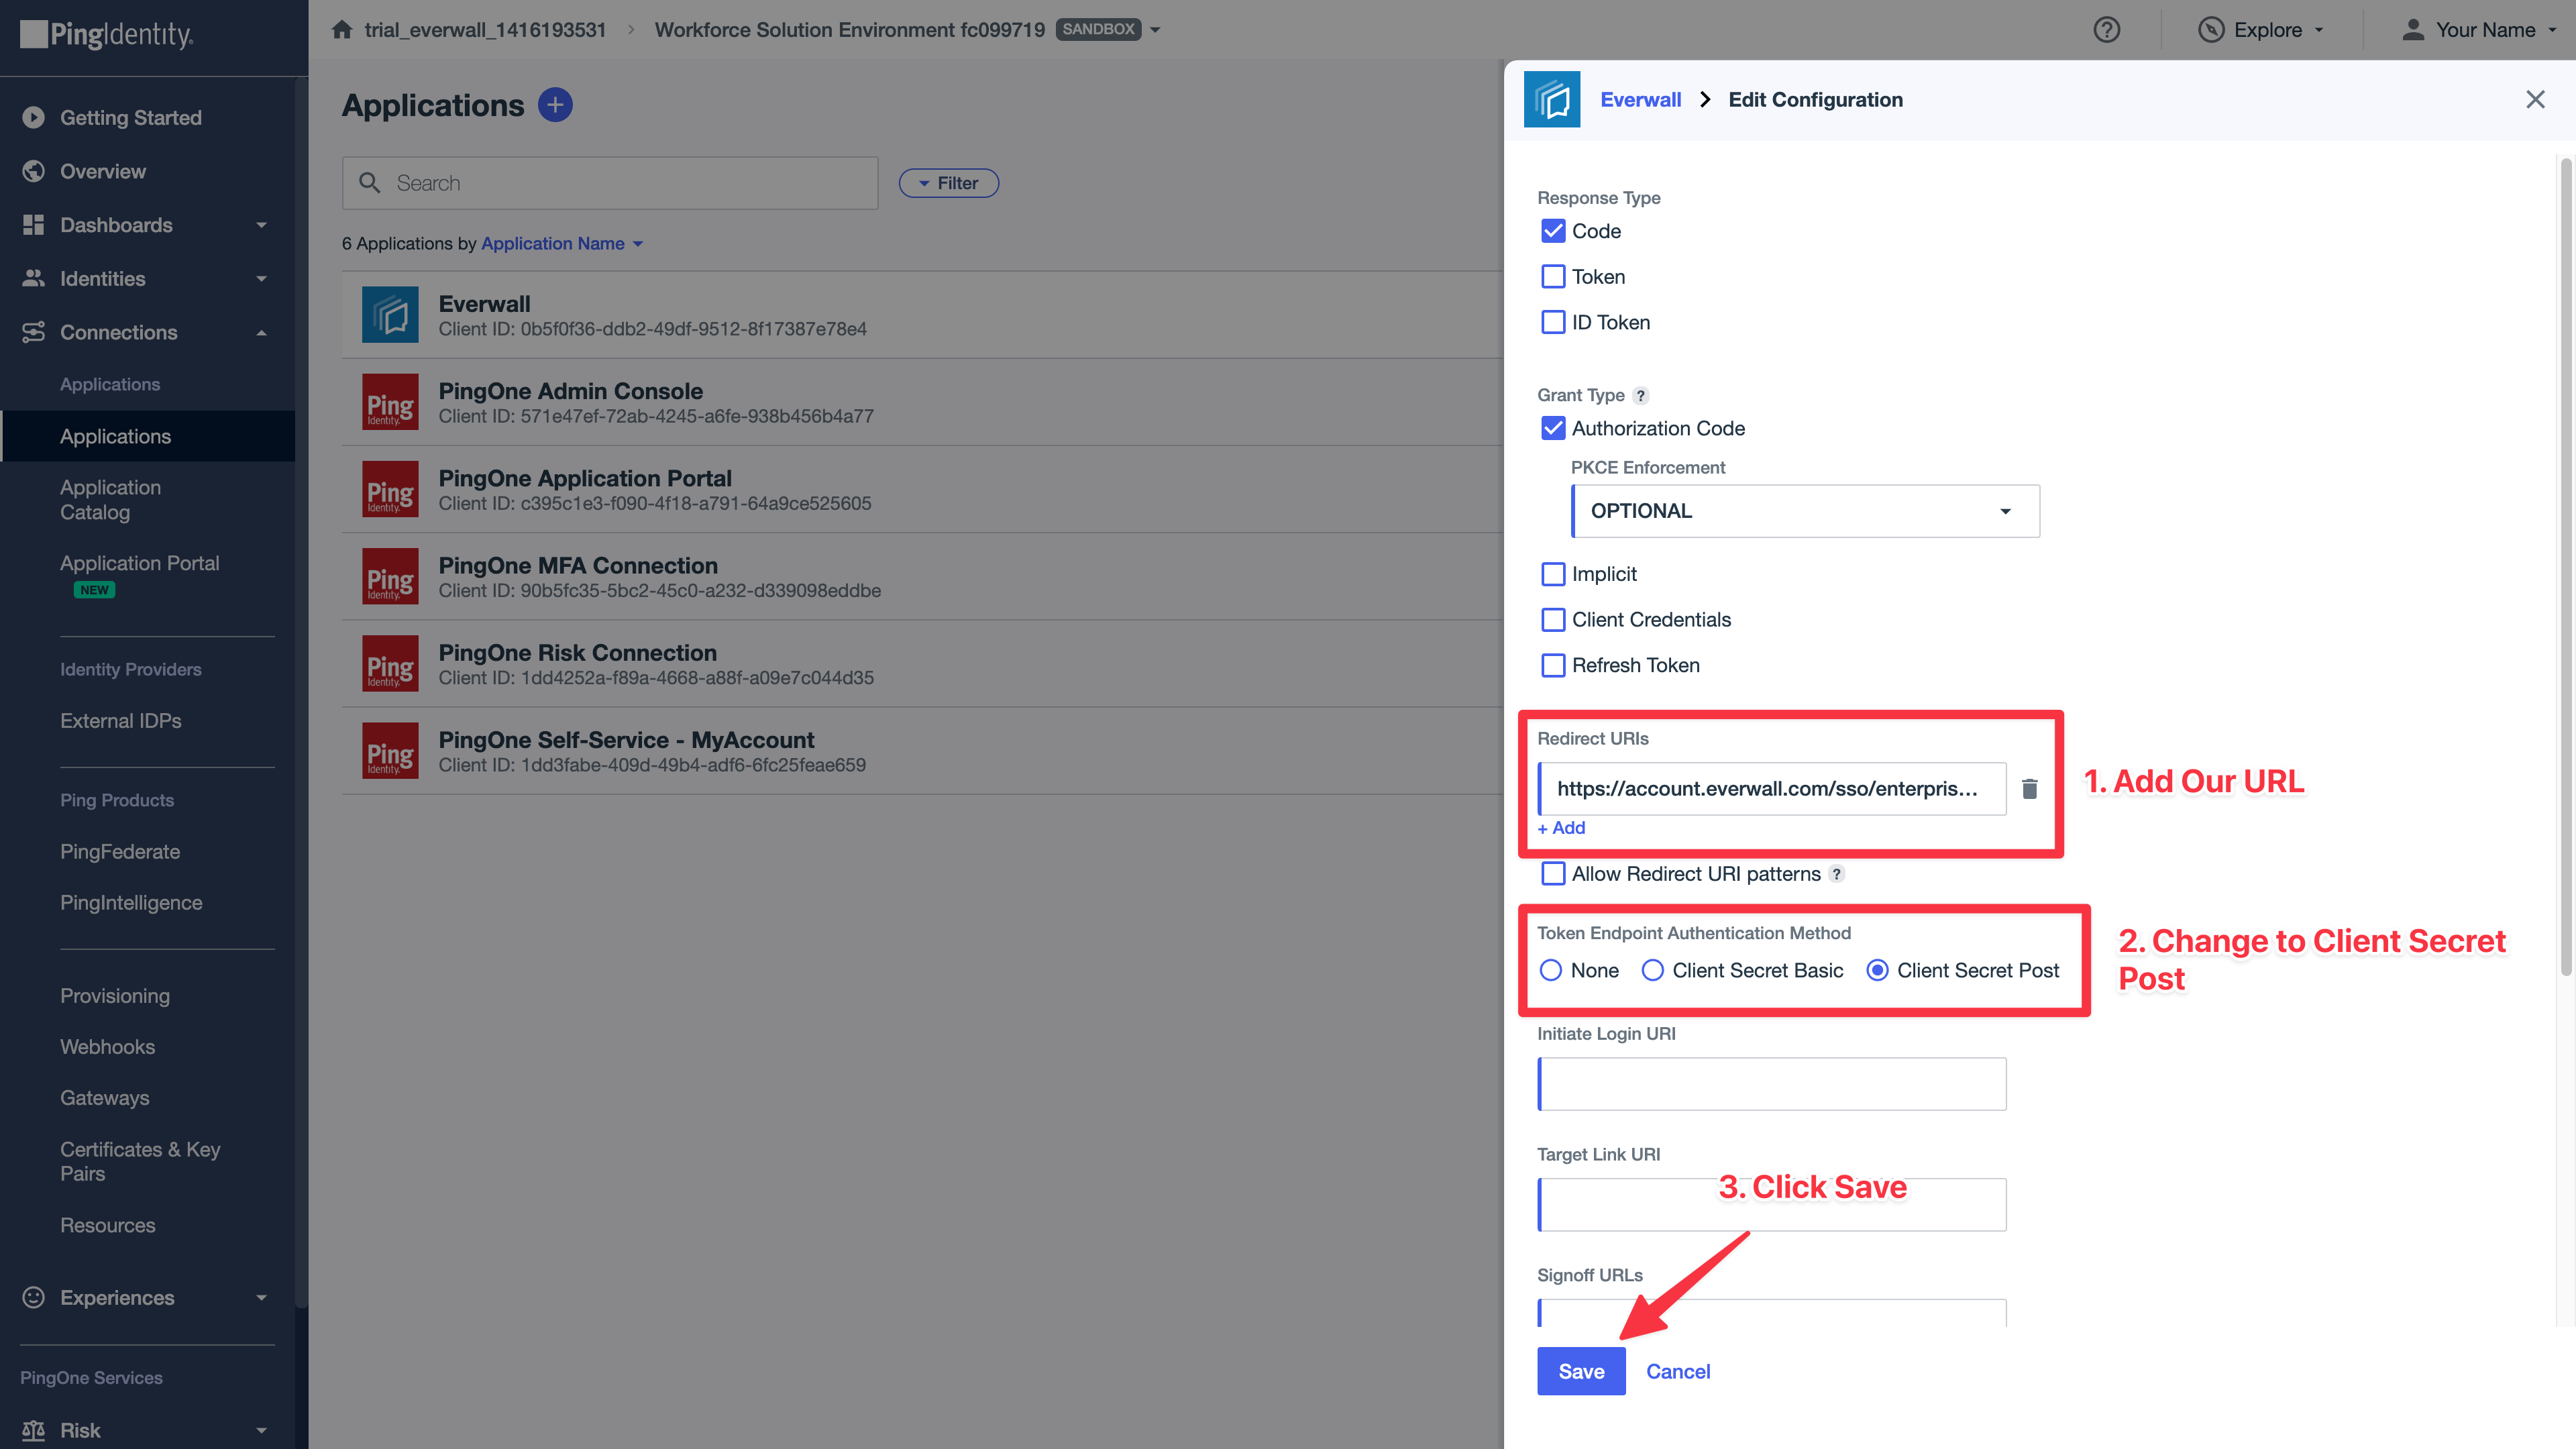Screen dimensions: 2576x1449
Task: Click the PingOne Self-Service MyAccount logo
Action: click(x=390, y=750)
